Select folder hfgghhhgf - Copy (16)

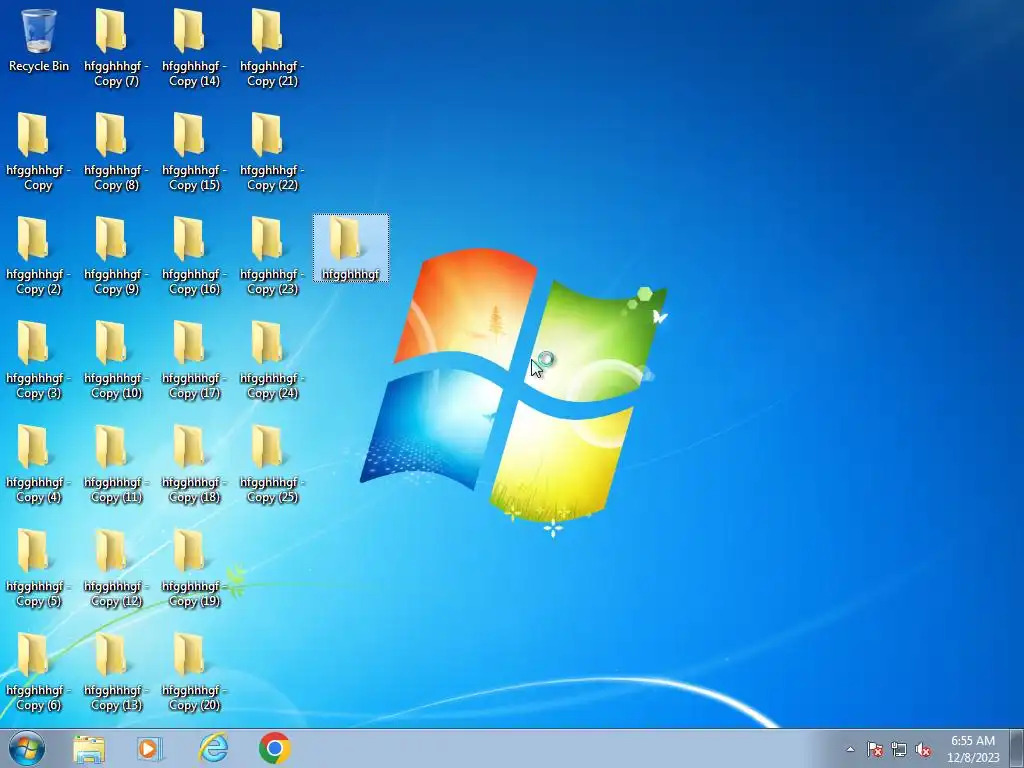coord(194,255)
